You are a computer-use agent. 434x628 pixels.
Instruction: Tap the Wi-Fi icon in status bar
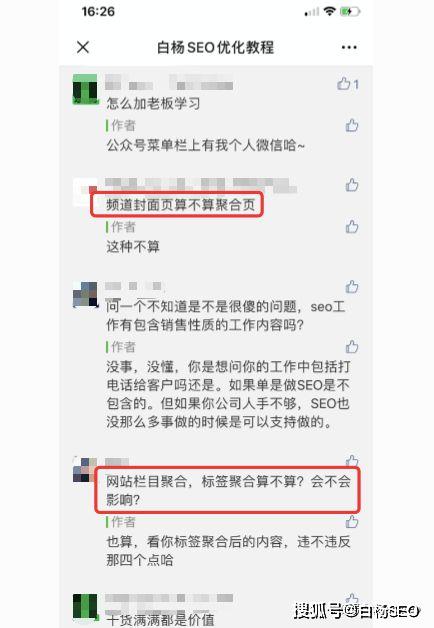330,11
